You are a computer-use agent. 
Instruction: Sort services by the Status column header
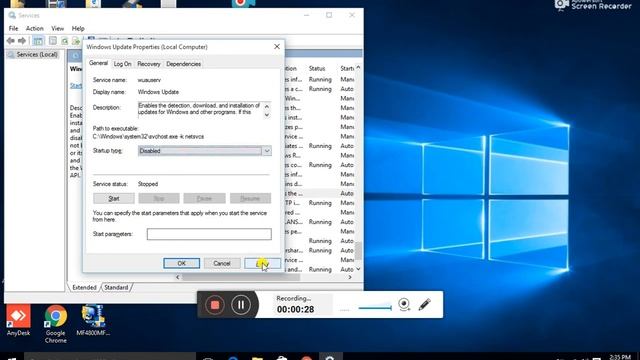click(x=317, y=68)
